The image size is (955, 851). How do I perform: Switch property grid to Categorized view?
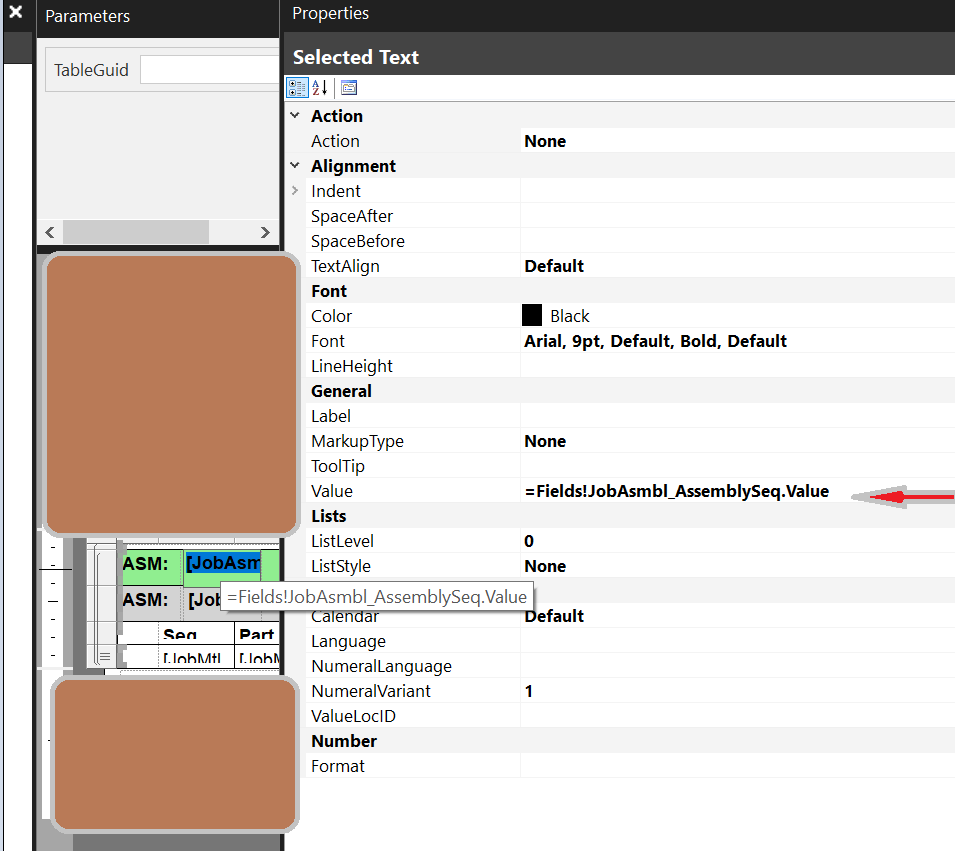click(x=297, y=88)
